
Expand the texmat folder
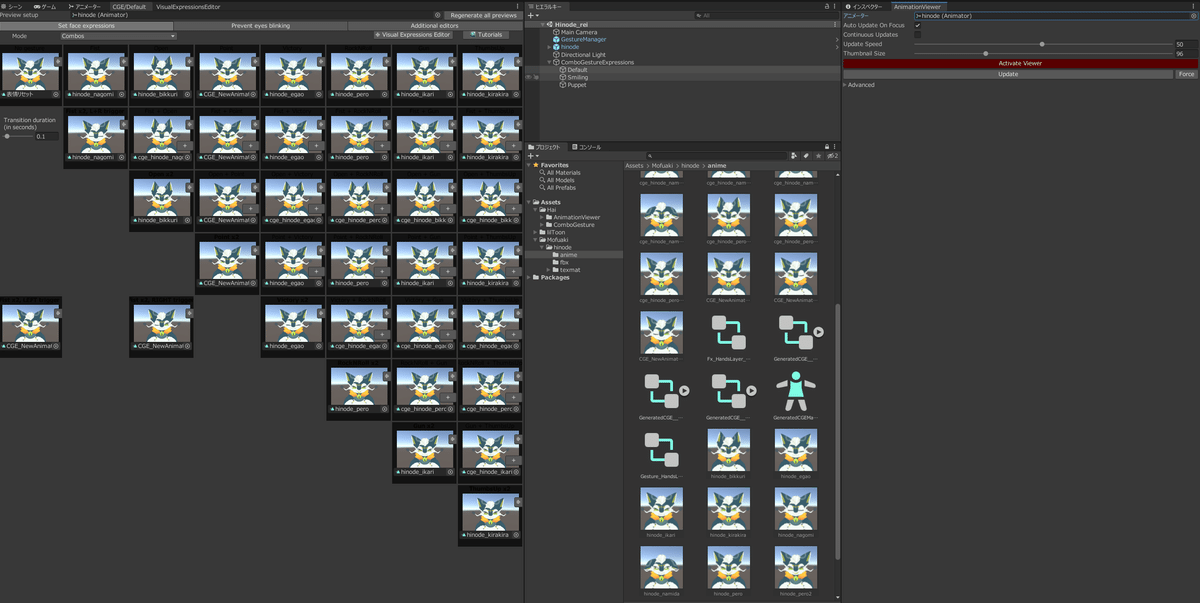pyautogui.click(x=549, y=269)
